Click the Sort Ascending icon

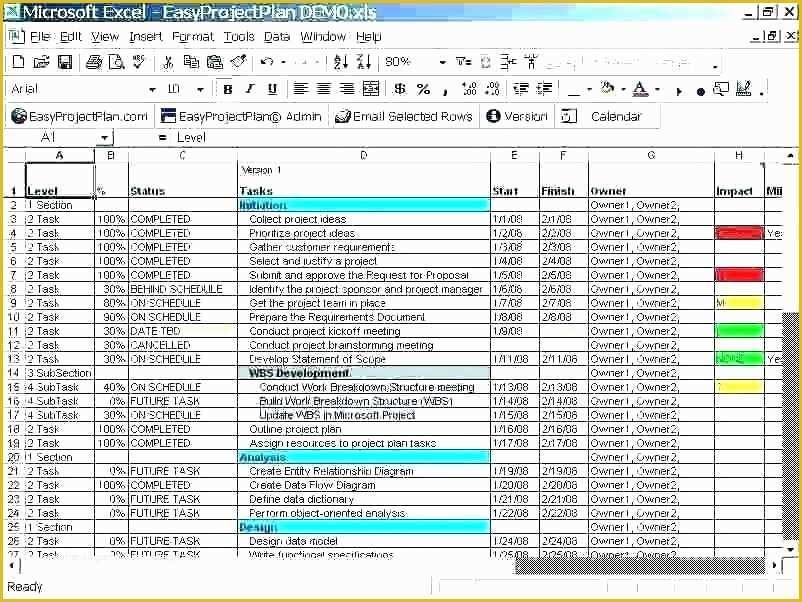[x=341, y=62]
